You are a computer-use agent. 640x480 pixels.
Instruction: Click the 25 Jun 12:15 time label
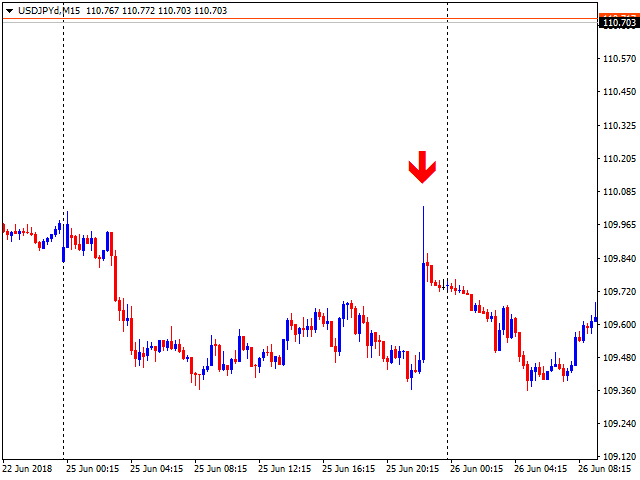click(x=284, y=467)
